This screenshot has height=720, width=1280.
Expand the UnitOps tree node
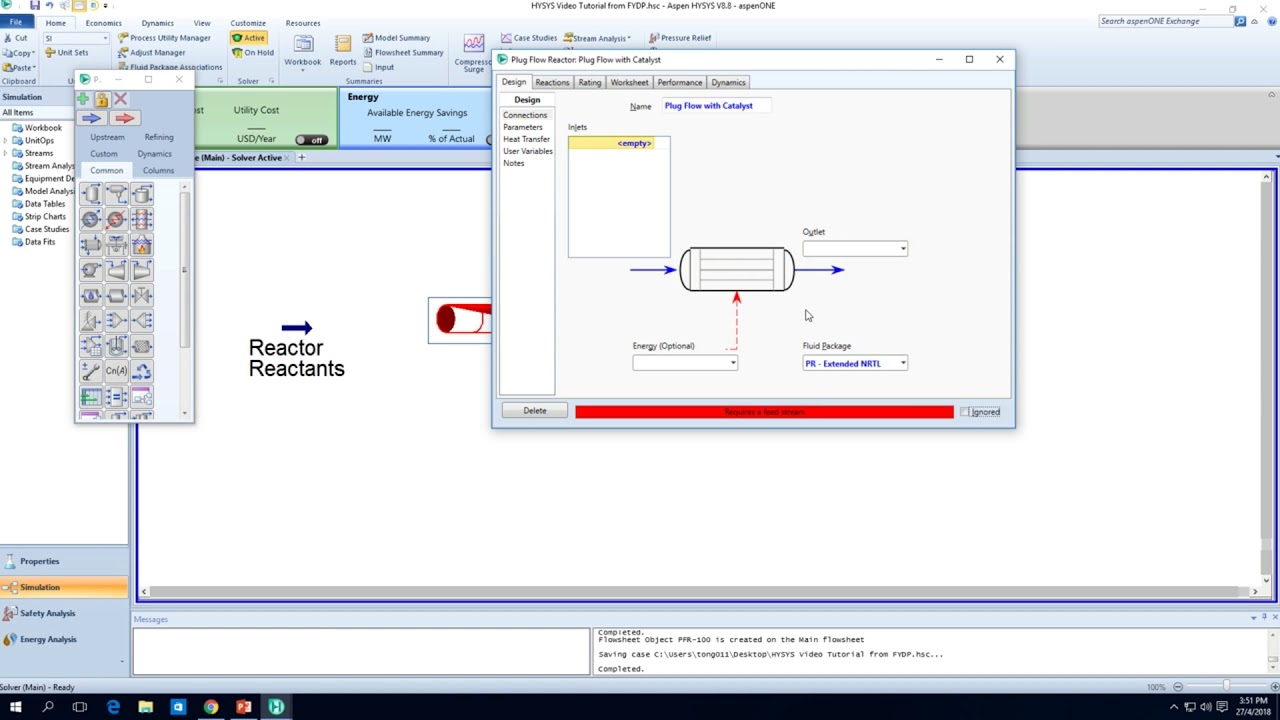(x=5, y=140)
